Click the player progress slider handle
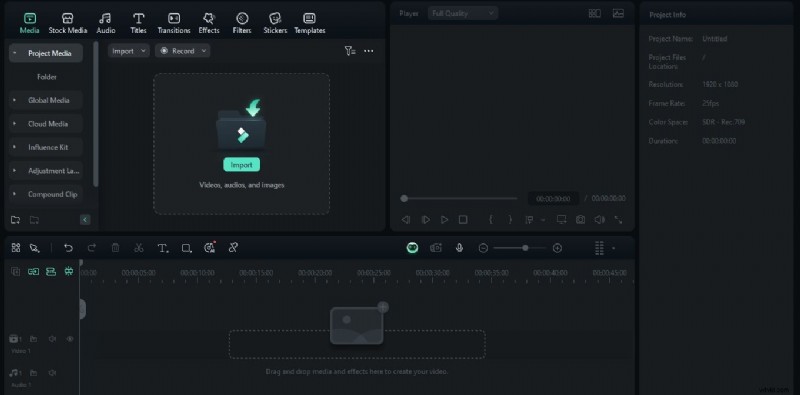This screenshot has height=395, width=800. [x=404, y=199]
